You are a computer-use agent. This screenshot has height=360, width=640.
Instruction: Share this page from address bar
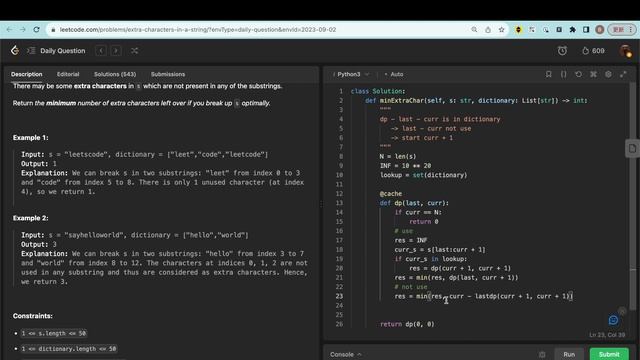coord(488,29)
